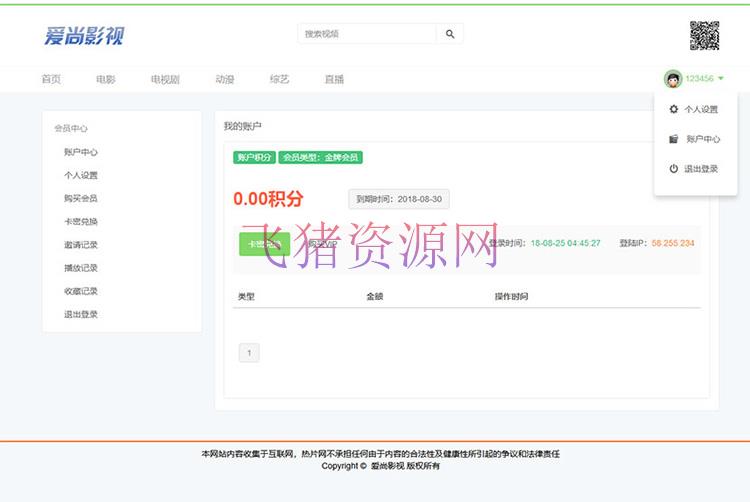The image size is (750, 502).
Task: Click the QR code image
Action: tap(704, 35)
